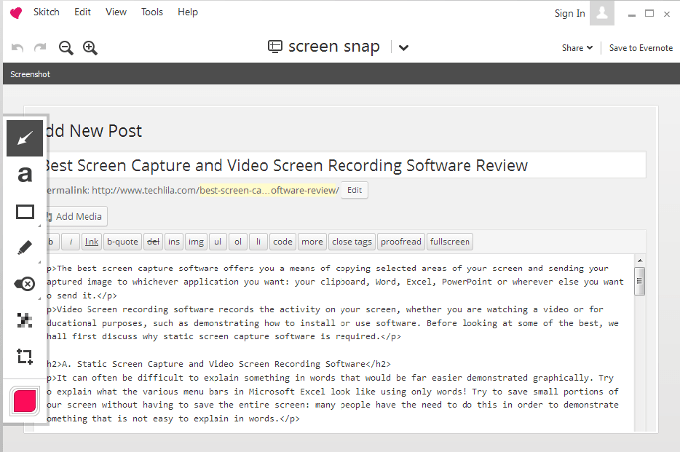Click the 'li' editor button
This screenshot has width=680, height=452.
pyautogui.click(x=258, y=242)
